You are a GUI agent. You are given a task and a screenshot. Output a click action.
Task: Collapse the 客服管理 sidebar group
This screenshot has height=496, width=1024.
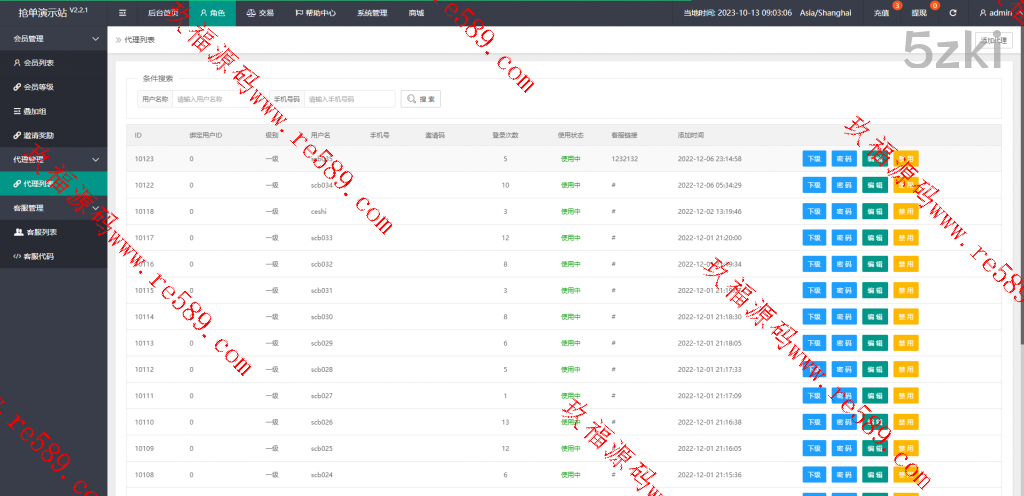[53, 208]
